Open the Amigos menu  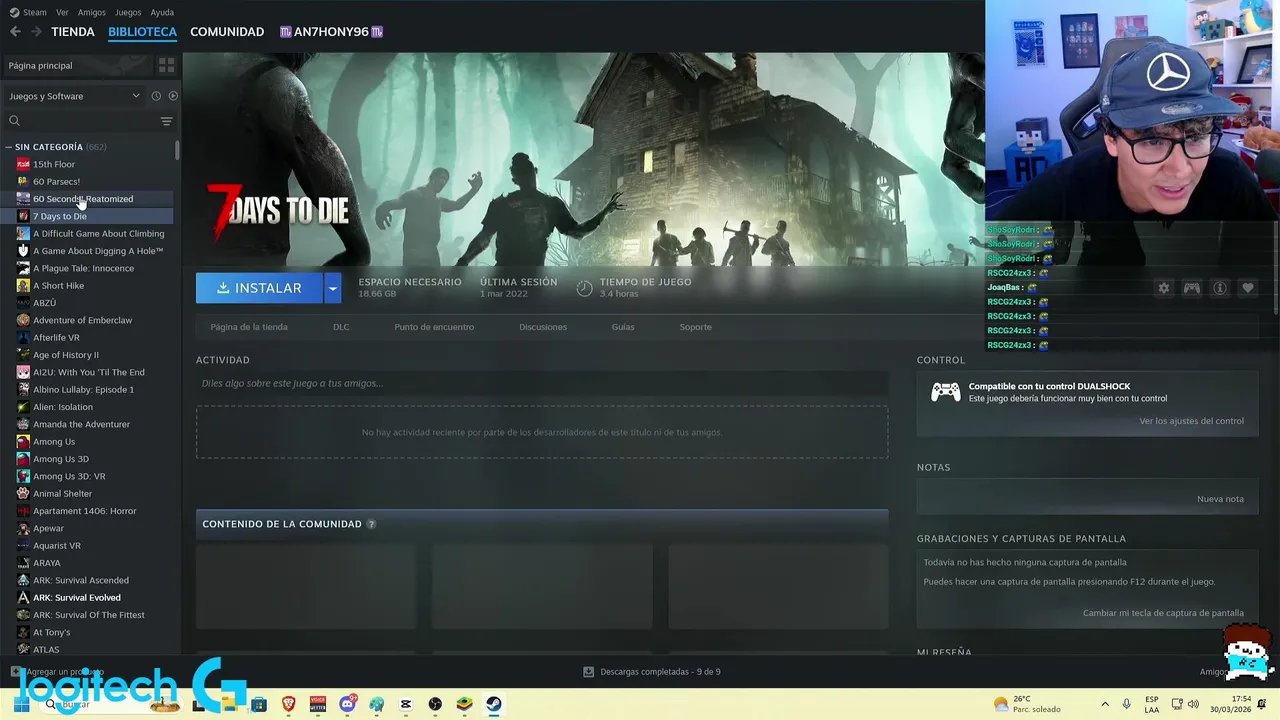click(92, 12)
